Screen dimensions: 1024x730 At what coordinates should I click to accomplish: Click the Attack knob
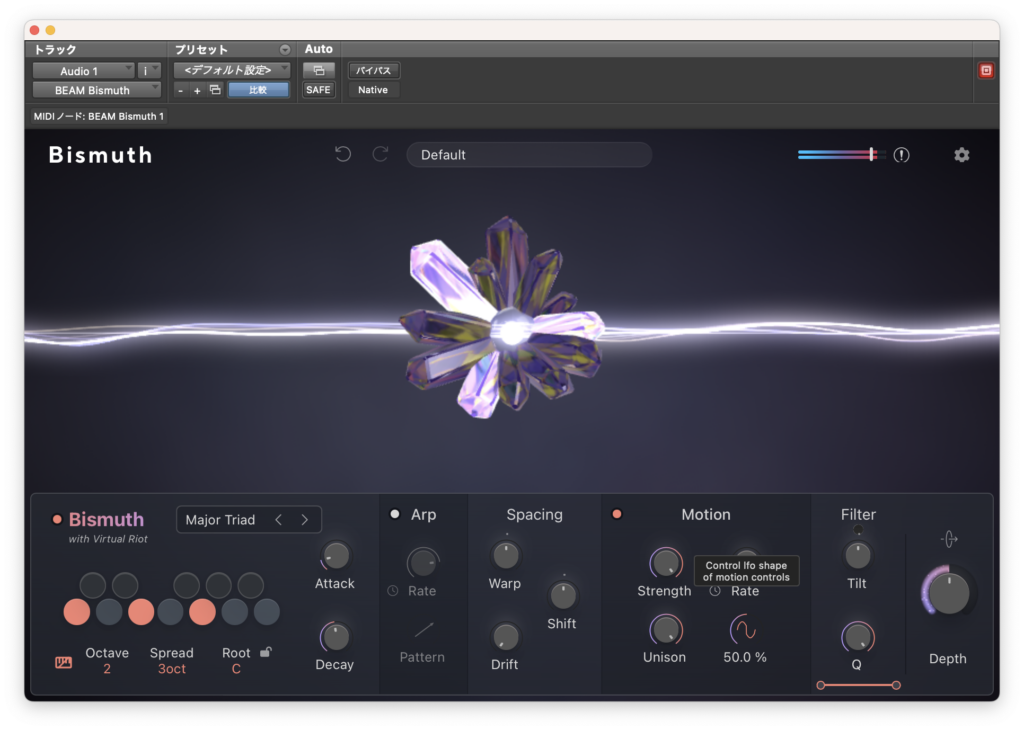336,556
